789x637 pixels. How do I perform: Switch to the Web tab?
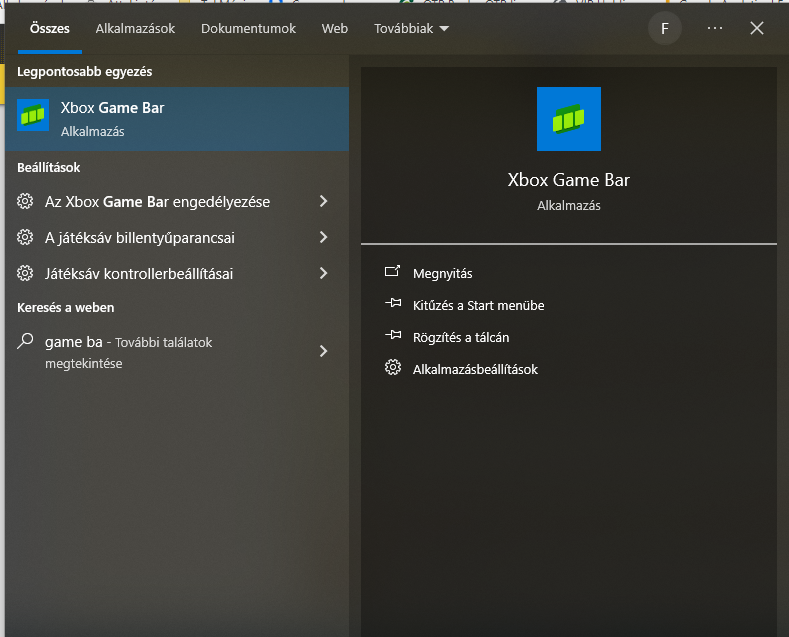pos(335,29)
